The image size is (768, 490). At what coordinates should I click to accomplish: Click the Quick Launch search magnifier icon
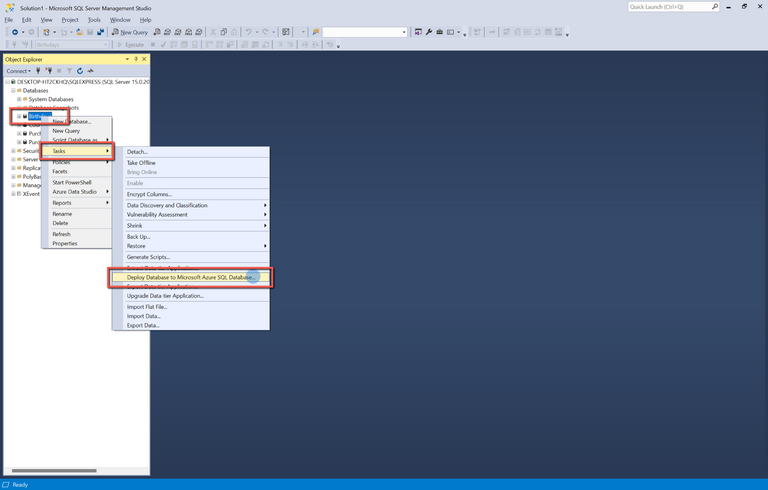(x=714, y=7)
